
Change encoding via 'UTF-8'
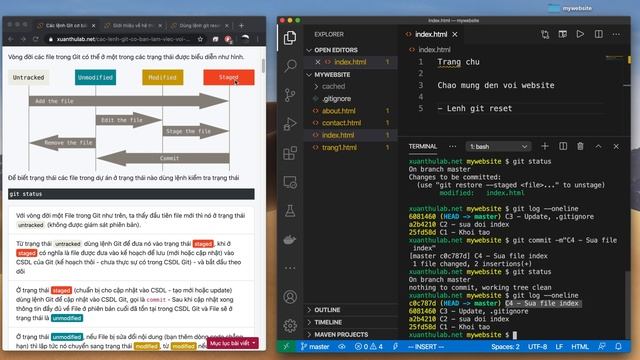pos(537,347)
